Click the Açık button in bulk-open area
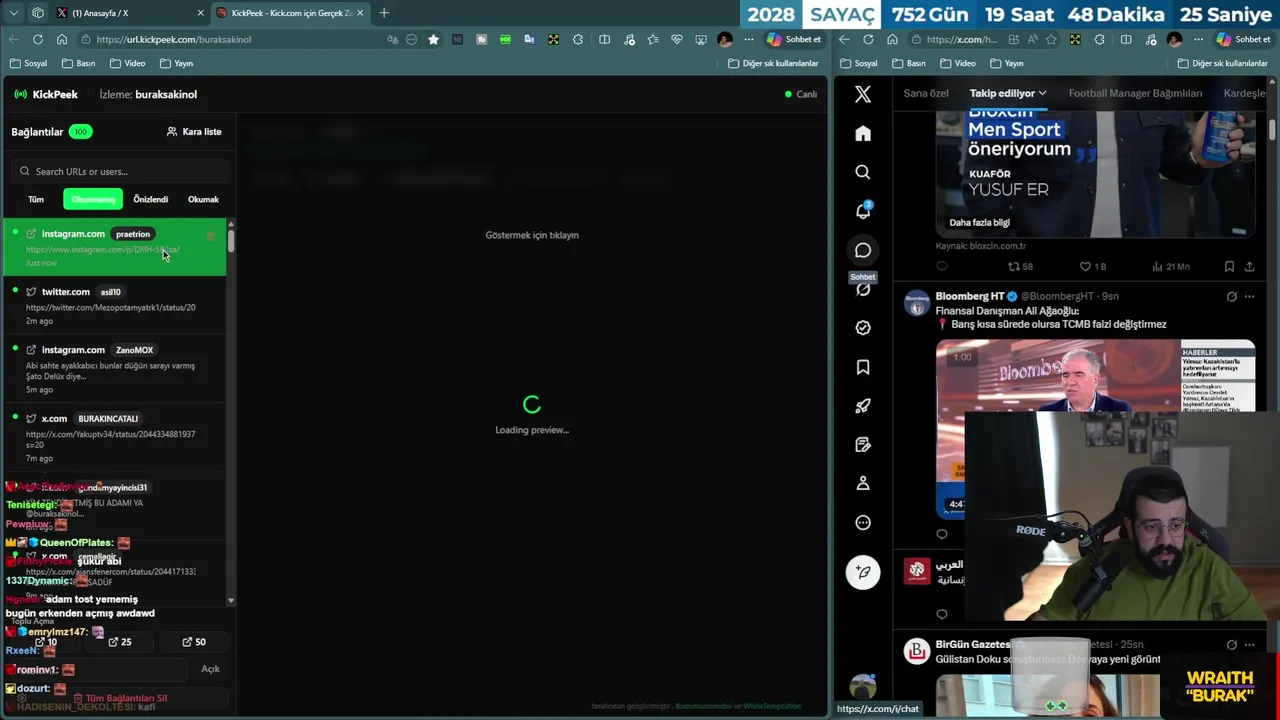The height and width of the screenshot is (720, 1280). point(210,669)
